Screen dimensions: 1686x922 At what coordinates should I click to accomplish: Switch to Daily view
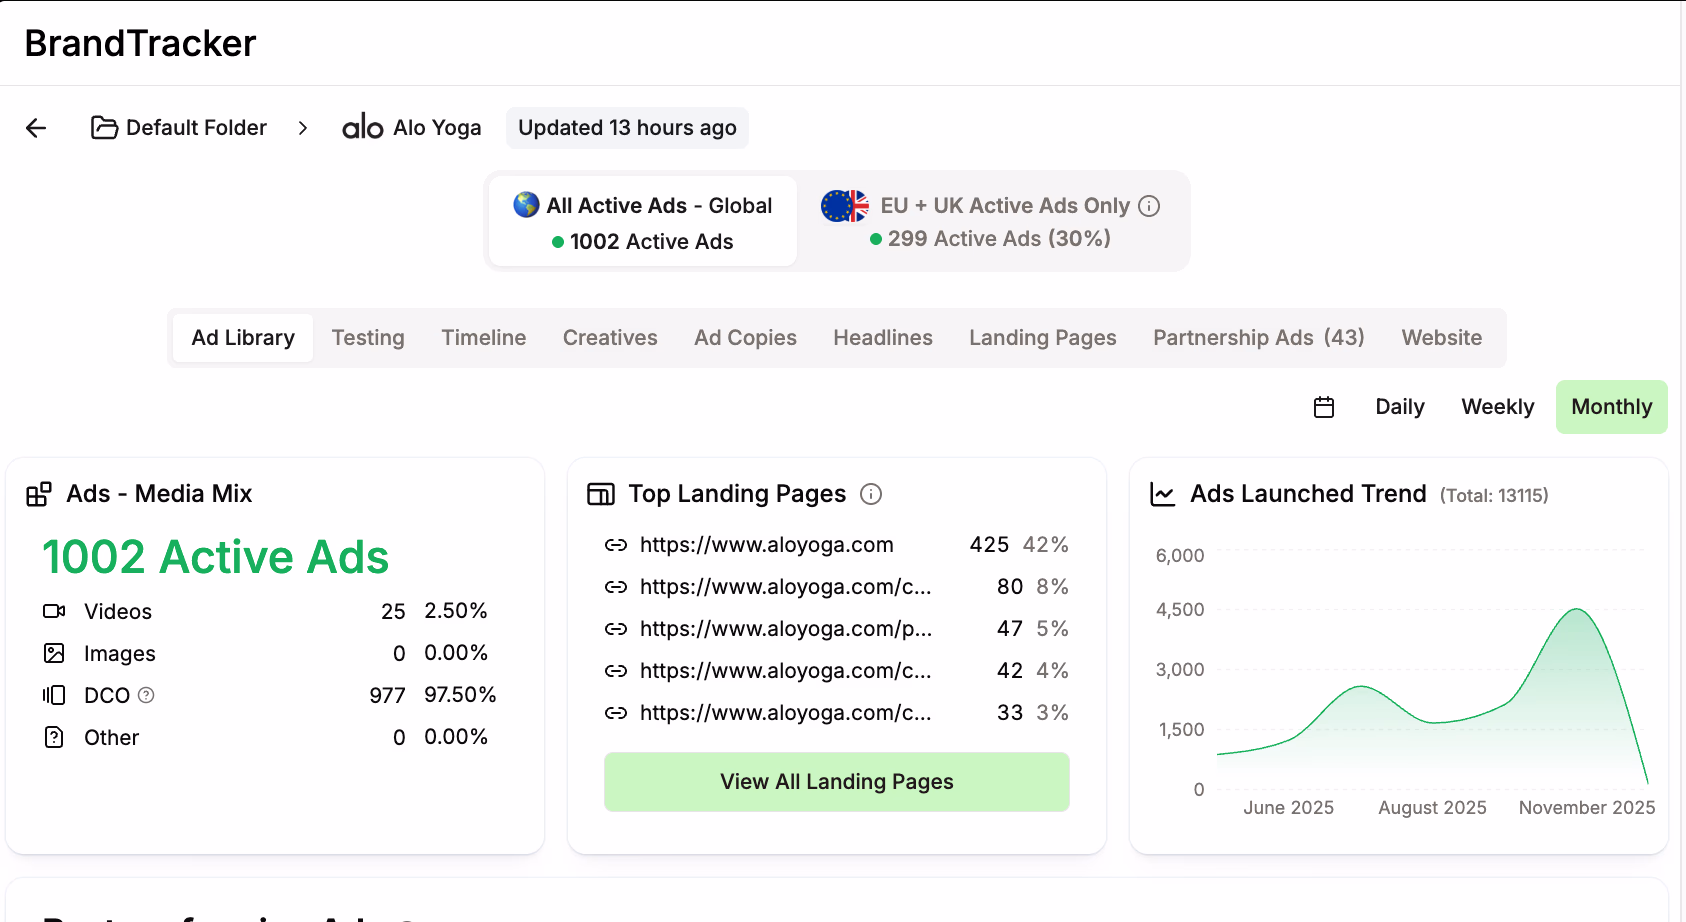click(1399, 407)
